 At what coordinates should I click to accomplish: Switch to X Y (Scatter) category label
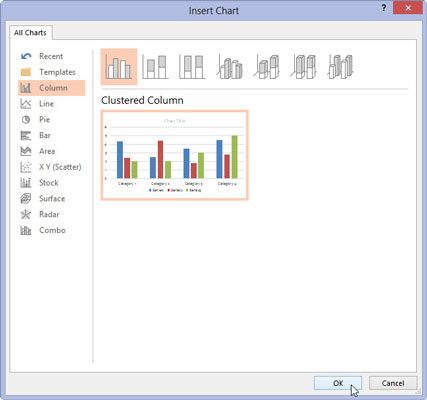point(60,167)
